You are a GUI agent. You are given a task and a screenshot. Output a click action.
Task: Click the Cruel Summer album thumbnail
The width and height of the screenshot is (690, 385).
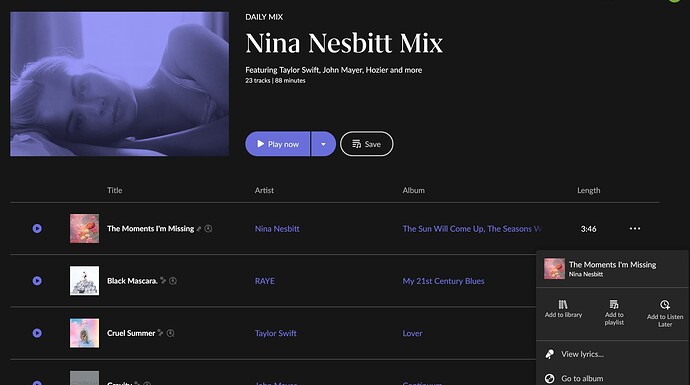click(x=84, y=333)
